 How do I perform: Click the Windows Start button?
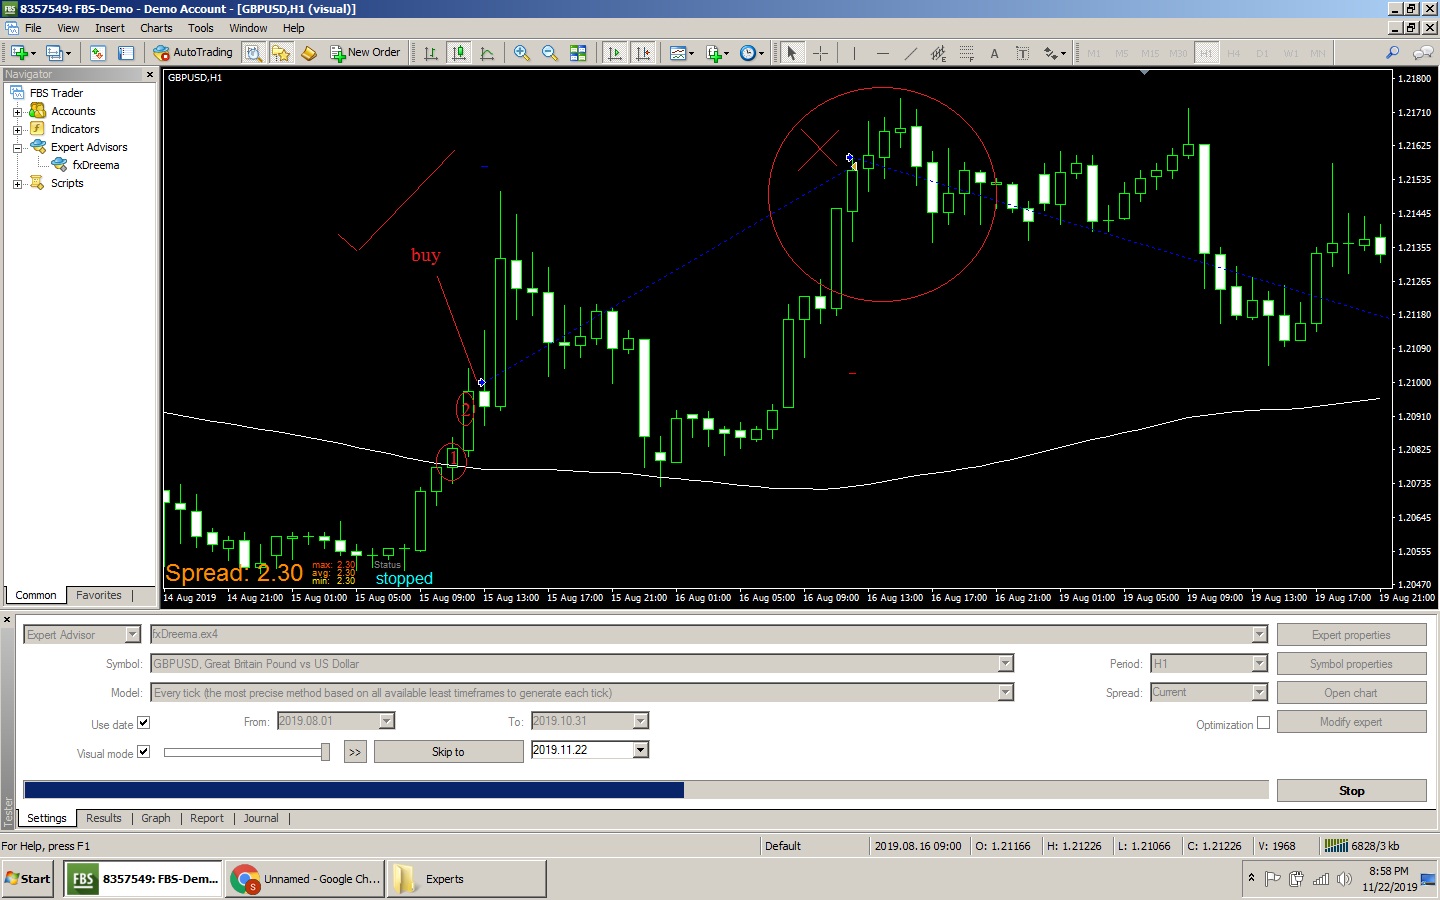27,879
